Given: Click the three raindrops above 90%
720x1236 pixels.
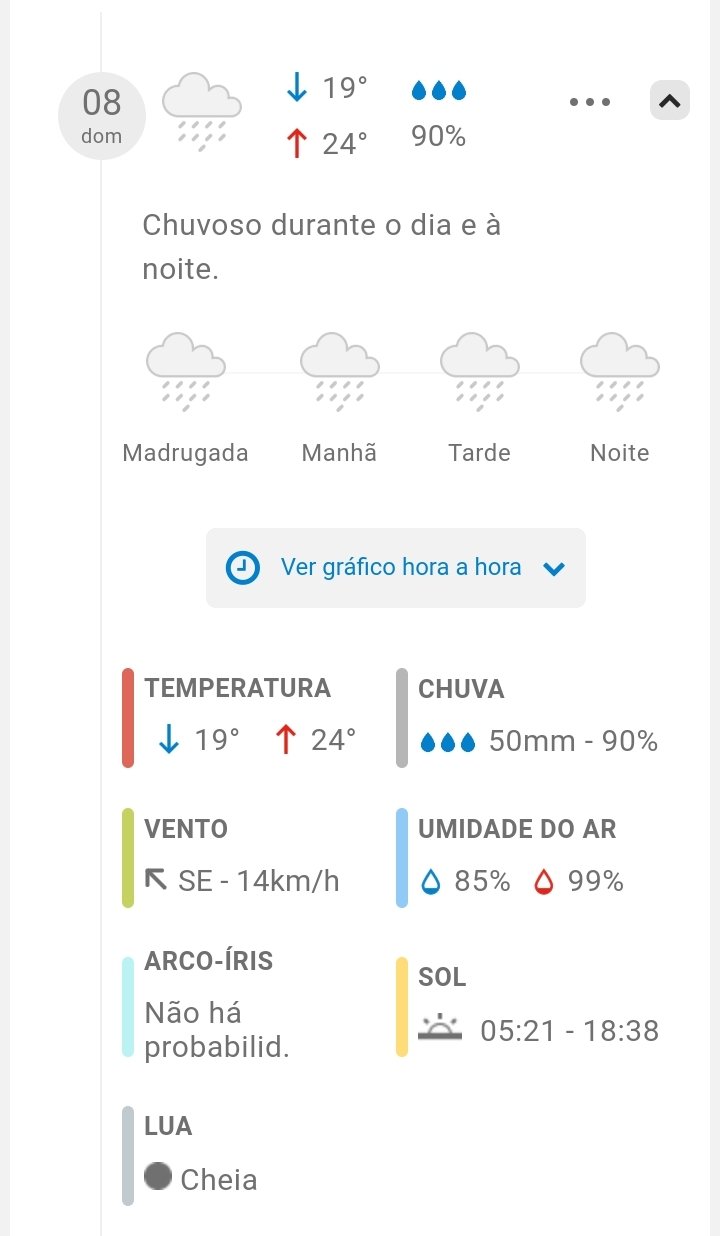Looking at the screenshot, I should point(439,91).
